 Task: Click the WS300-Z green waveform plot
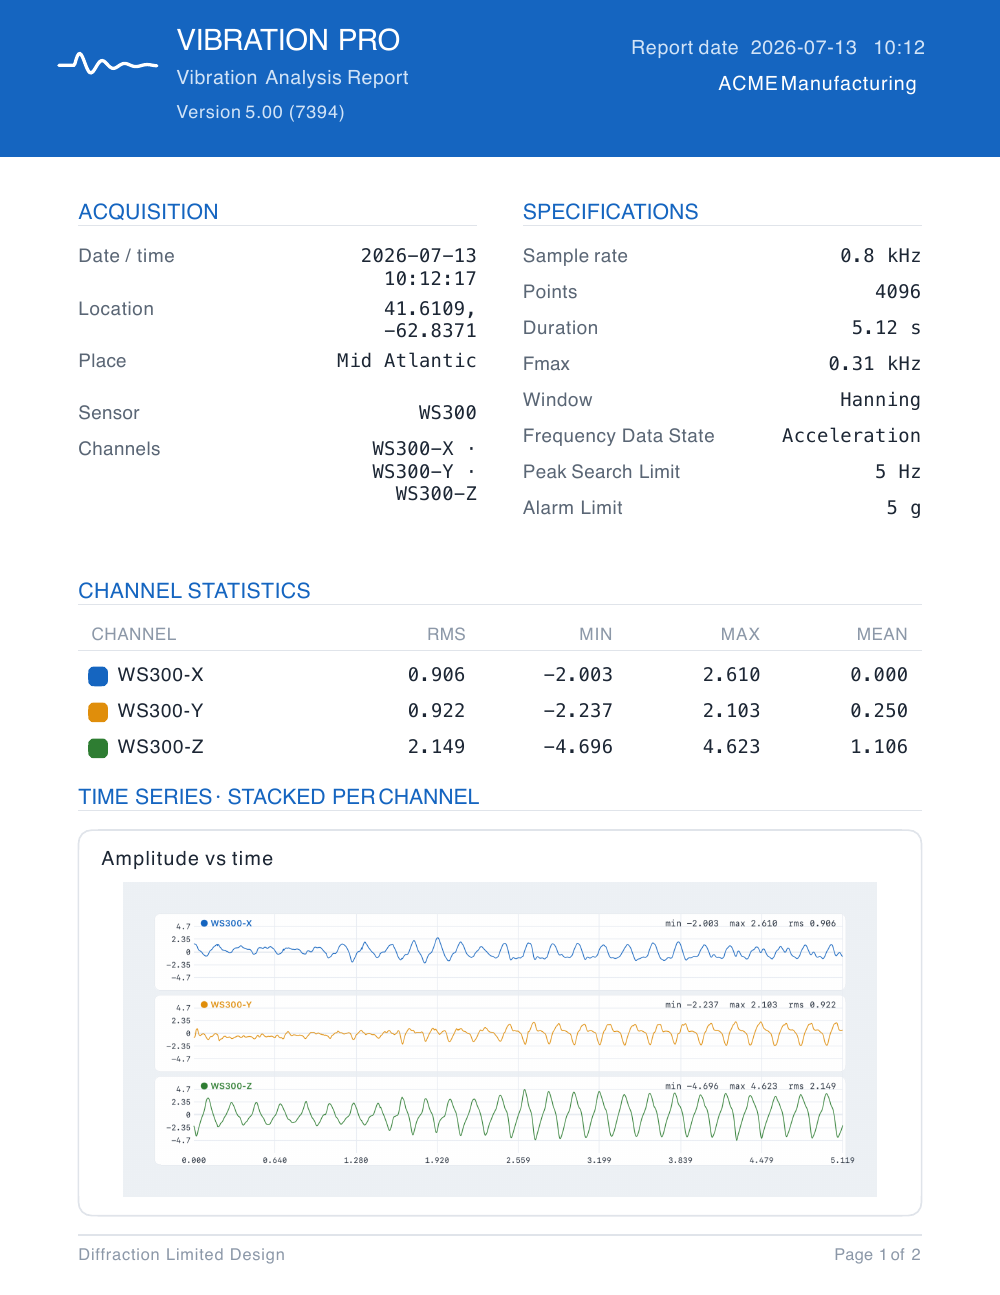click(518, 1115)
